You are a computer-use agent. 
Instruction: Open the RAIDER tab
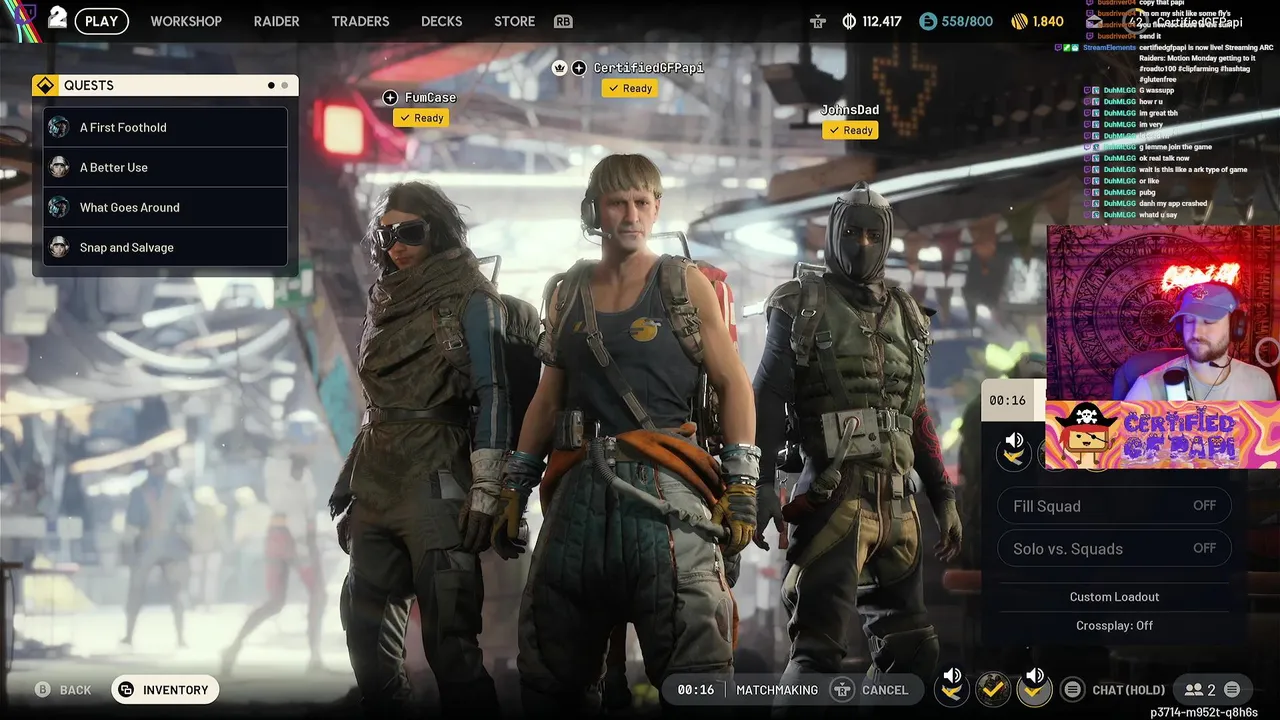click(277, 21)
